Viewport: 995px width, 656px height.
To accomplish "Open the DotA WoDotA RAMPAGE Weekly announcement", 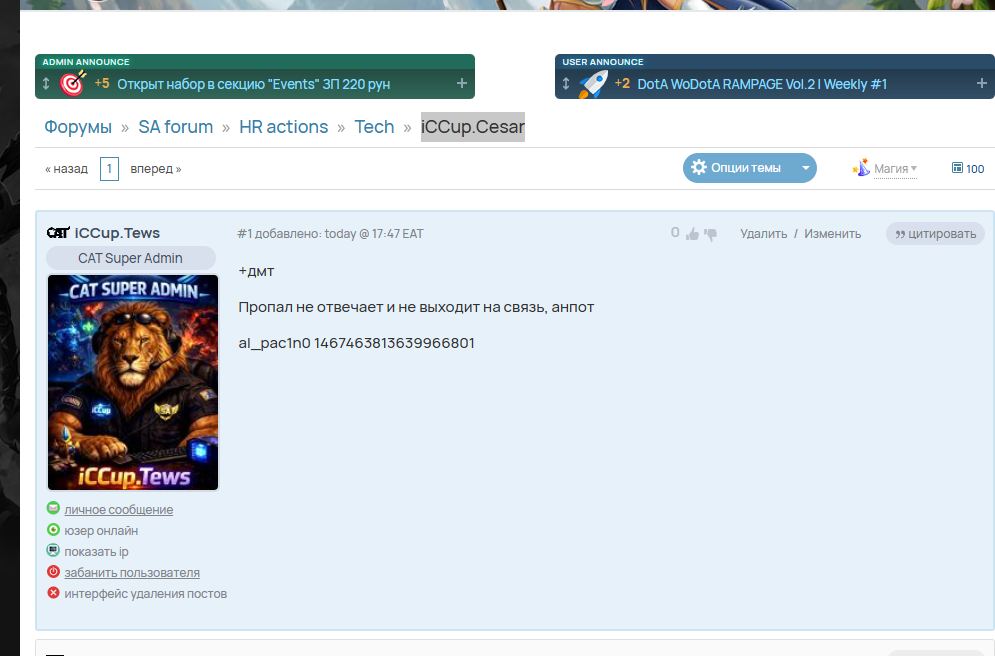I will tap(762, 84).
